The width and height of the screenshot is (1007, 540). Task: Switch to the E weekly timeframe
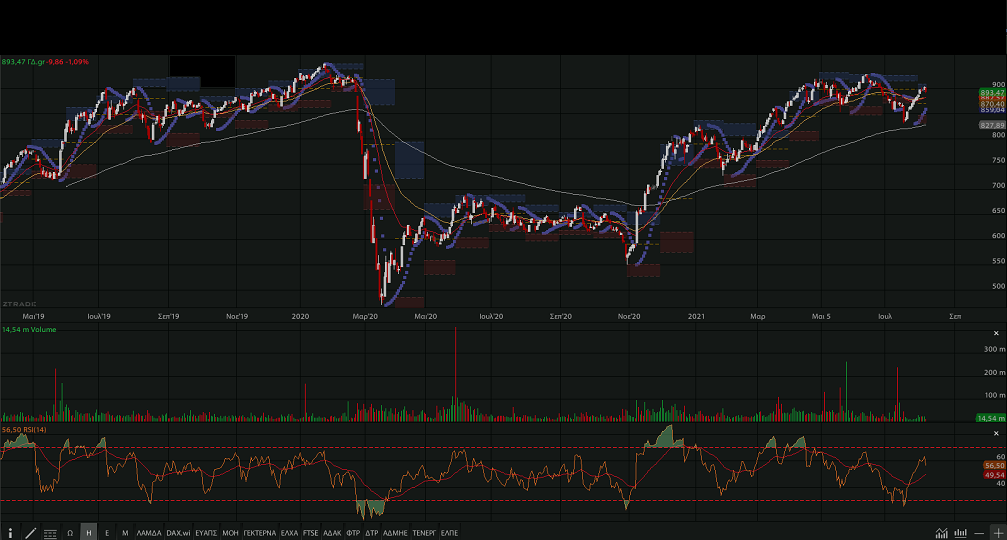point(107,533)
